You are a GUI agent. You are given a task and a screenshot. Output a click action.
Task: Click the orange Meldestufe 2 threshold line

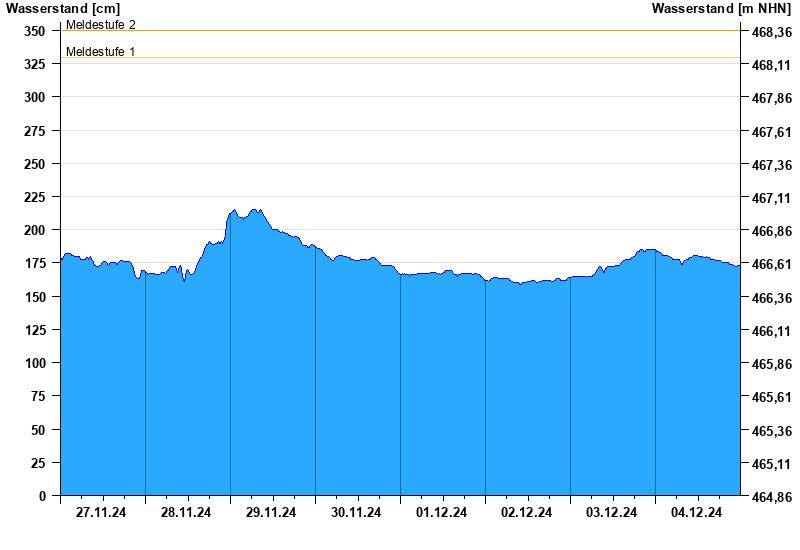click(400, 31)
